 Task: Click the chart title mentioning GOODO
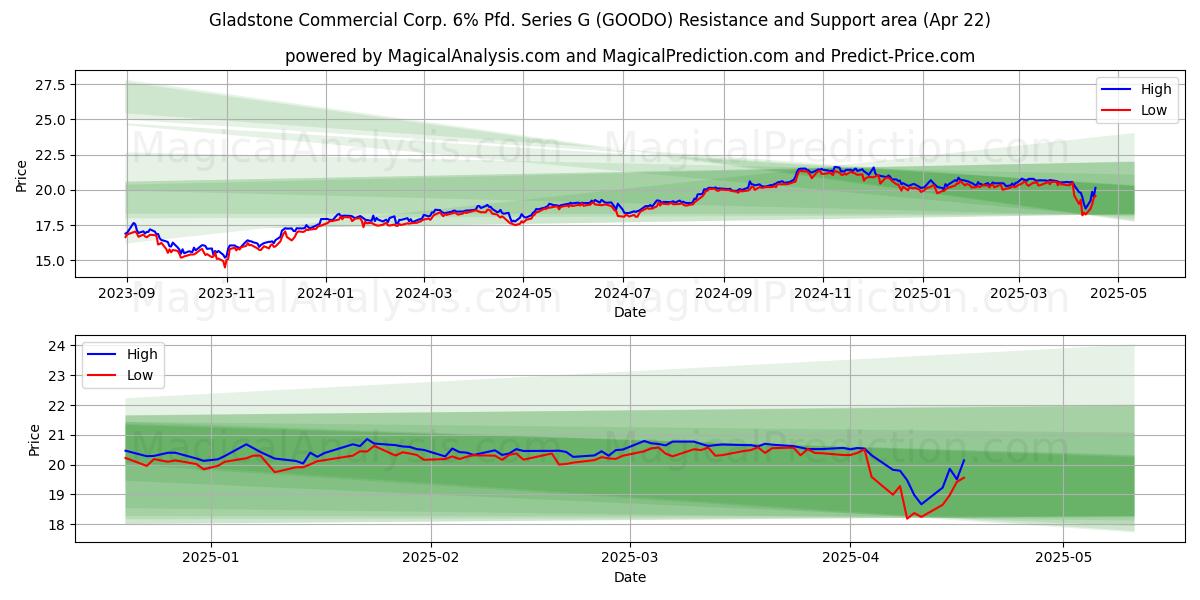click(600, 20)
